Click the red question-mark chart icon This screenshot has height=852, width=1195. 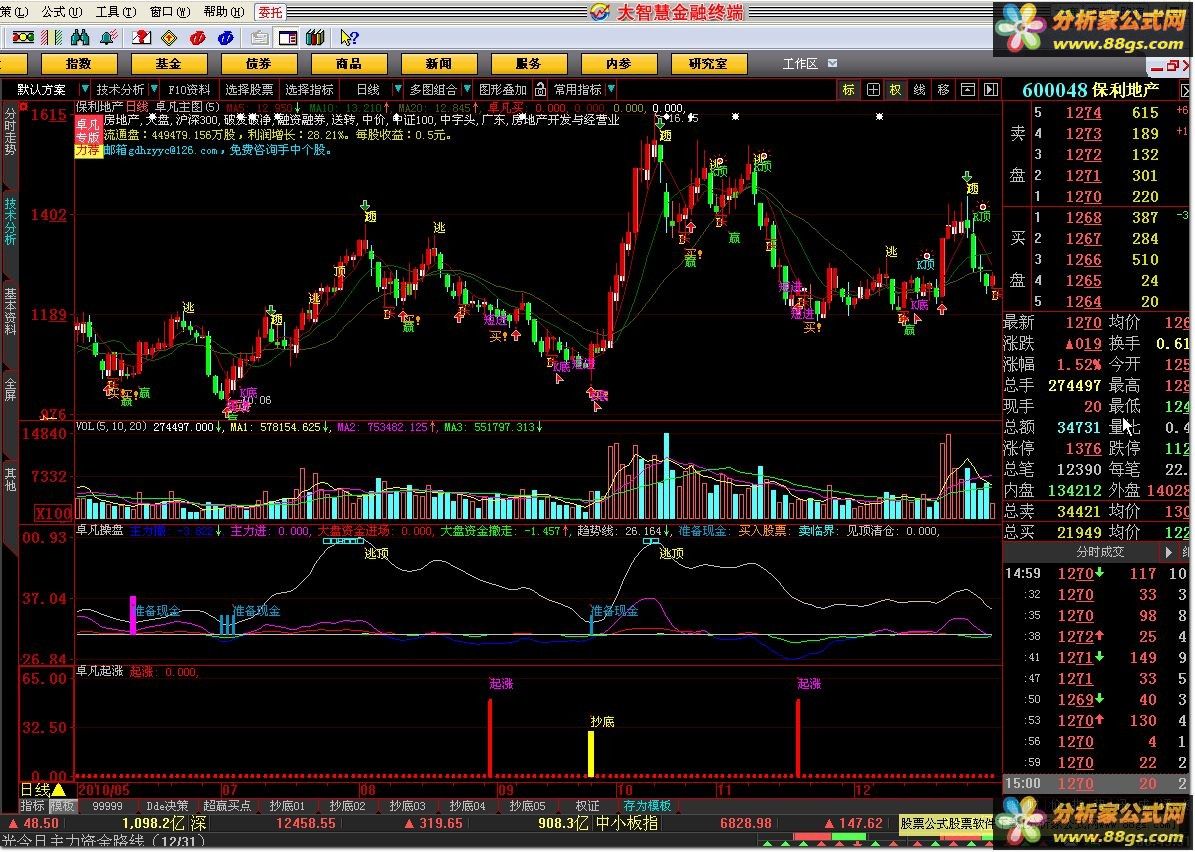pyautogui.click(x=141, y=37)
